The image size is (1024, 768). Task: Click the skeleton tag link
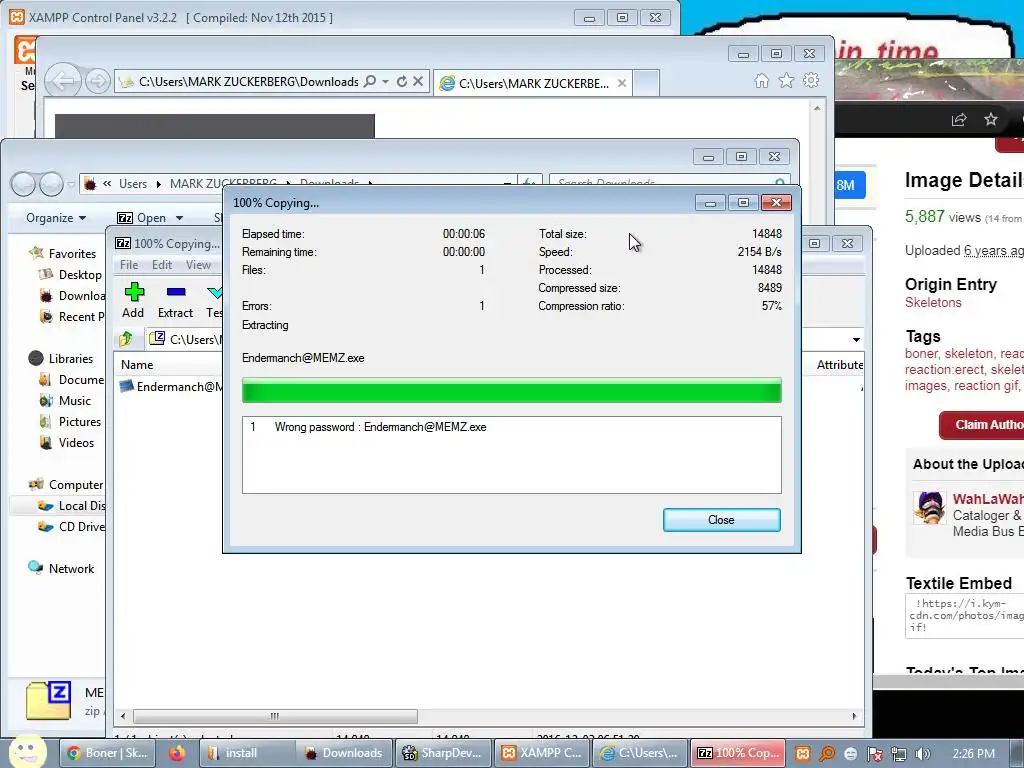tap(968, 353)
